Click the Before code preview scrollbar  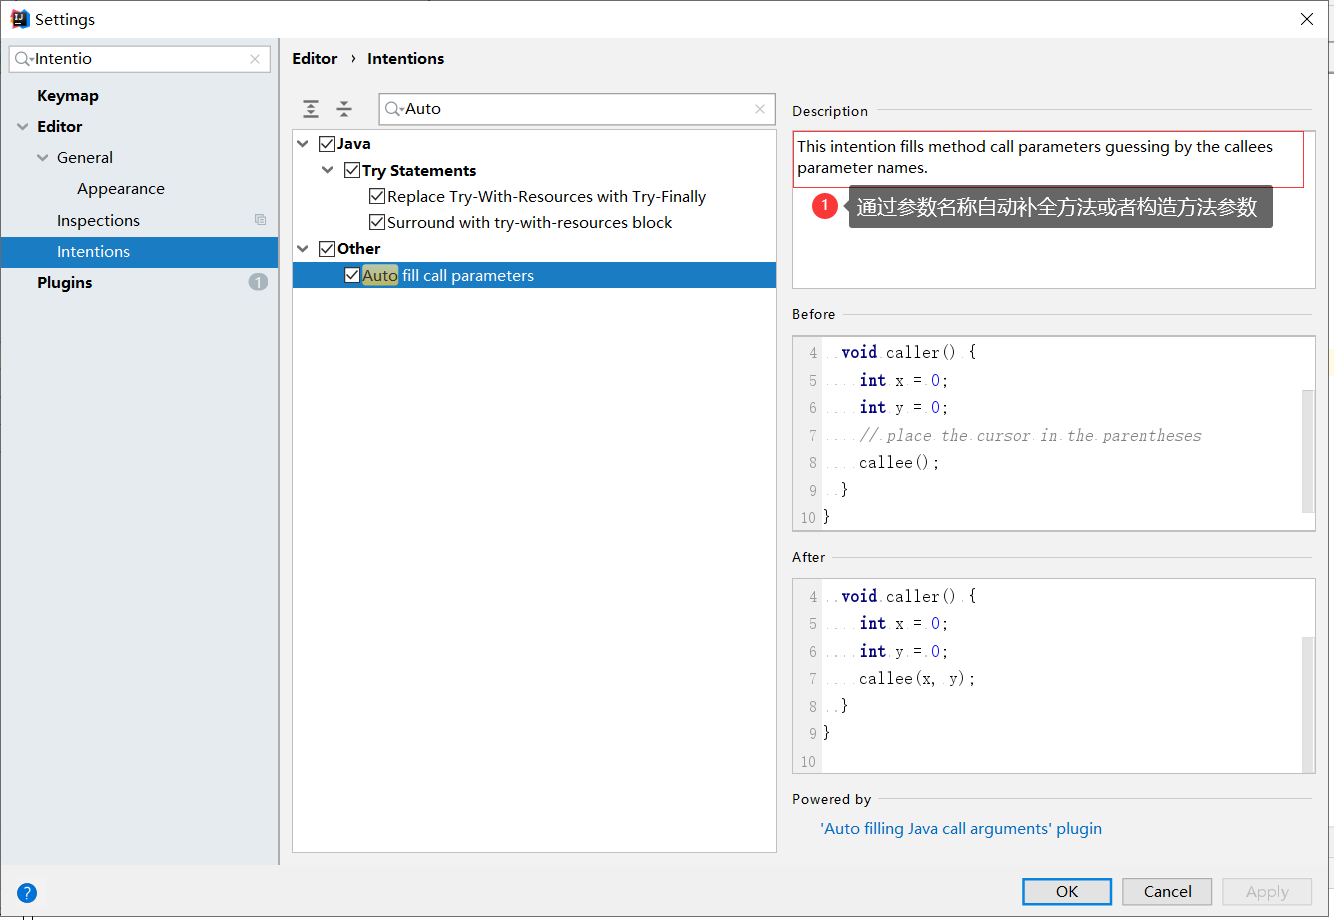coord(1308,450)
